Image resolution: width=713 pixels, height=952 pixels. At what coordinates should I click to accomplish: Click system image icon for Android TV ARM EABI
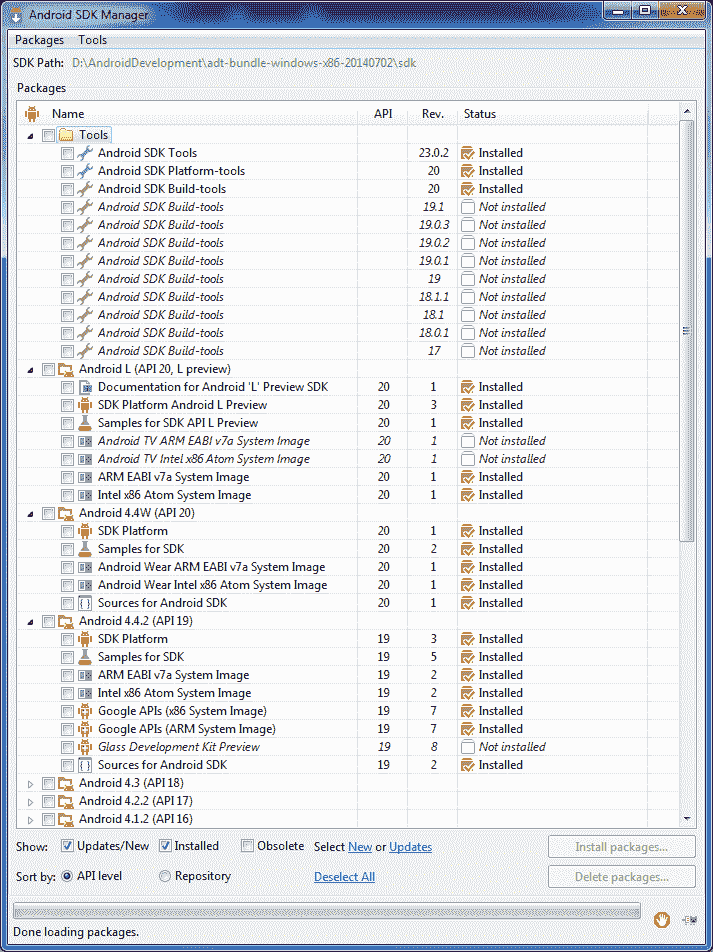tap(85, 441)
